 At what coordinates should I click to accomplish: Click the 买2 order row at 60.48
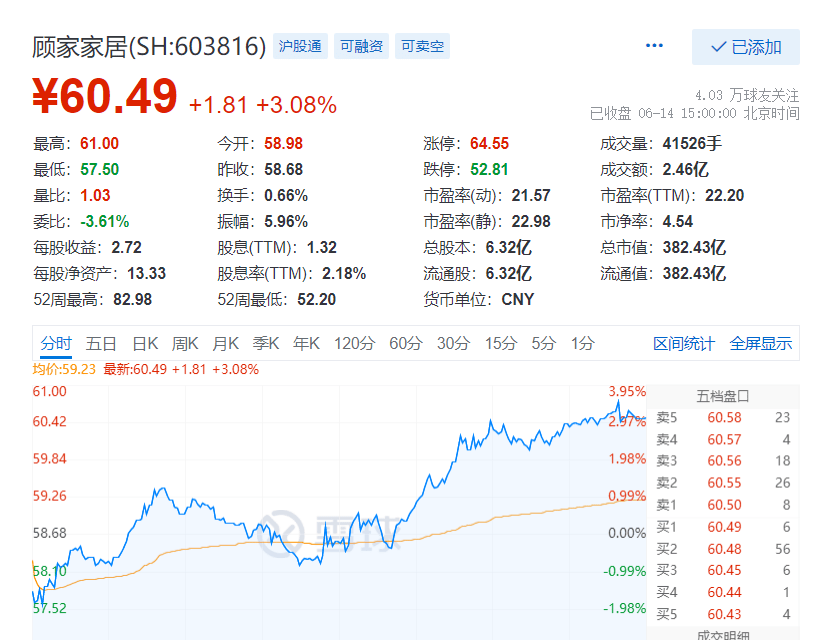click(723, 549)
